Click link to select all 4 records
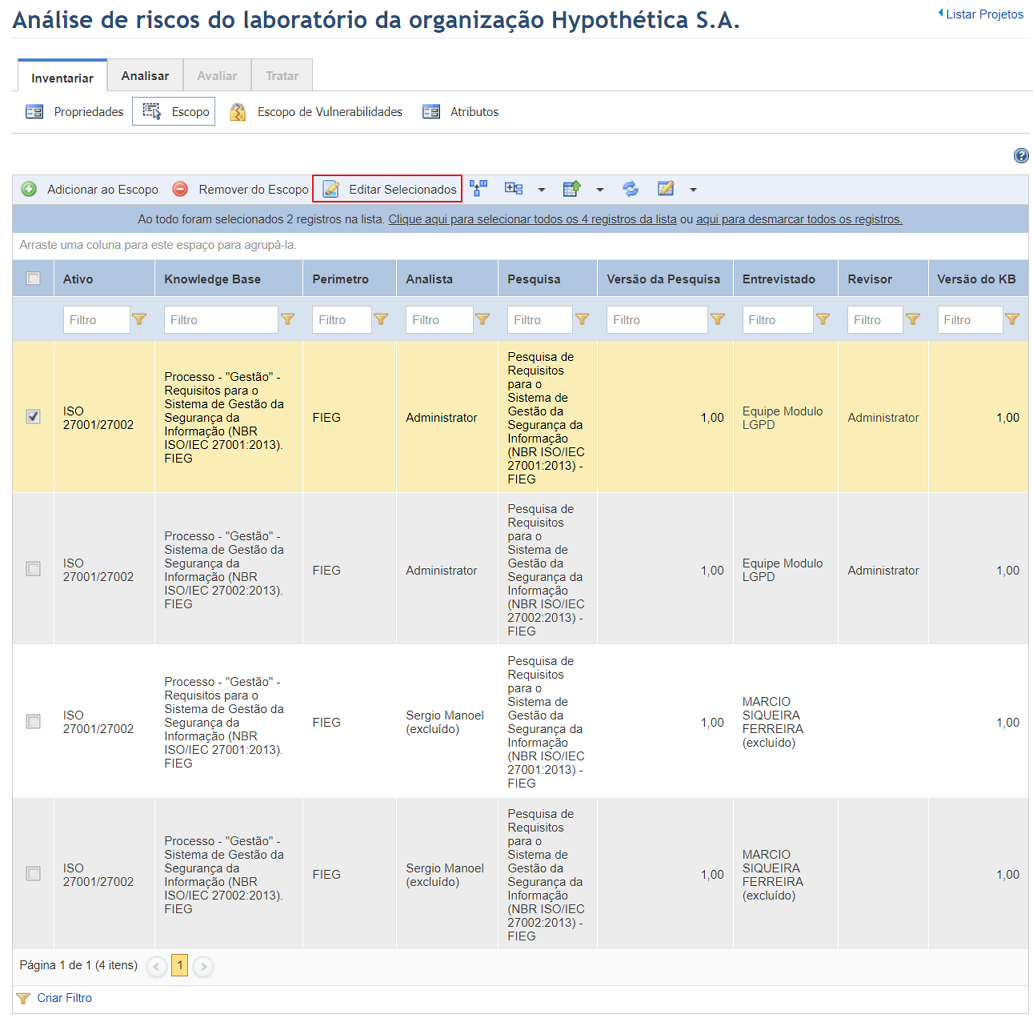Image resolution: width=1033 pixels, height=1022 pixels. point(532,219)
